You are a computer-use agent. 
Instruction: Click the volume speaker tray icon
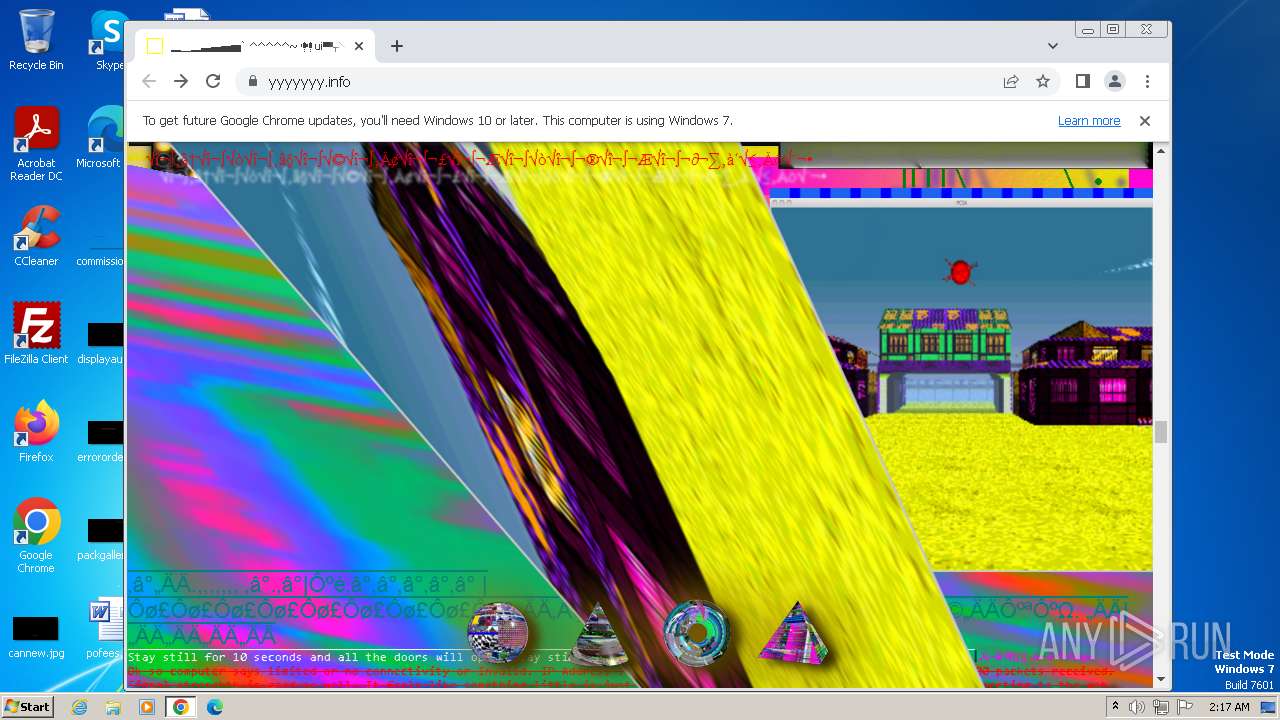point(1137,707)
